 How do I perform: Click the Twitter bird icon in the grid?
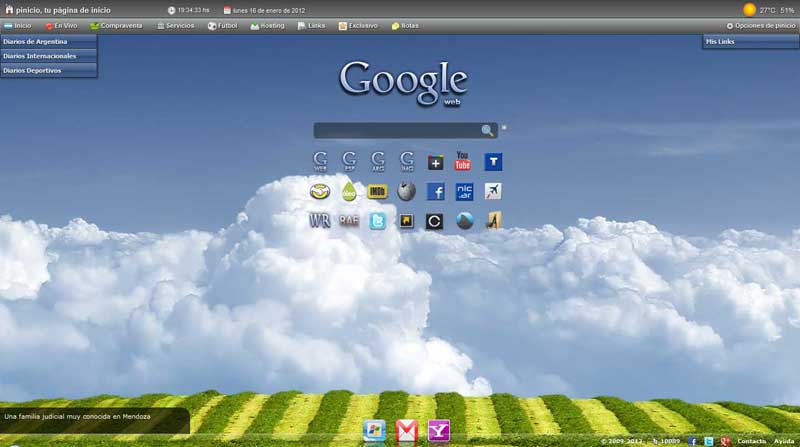(377, 221)
